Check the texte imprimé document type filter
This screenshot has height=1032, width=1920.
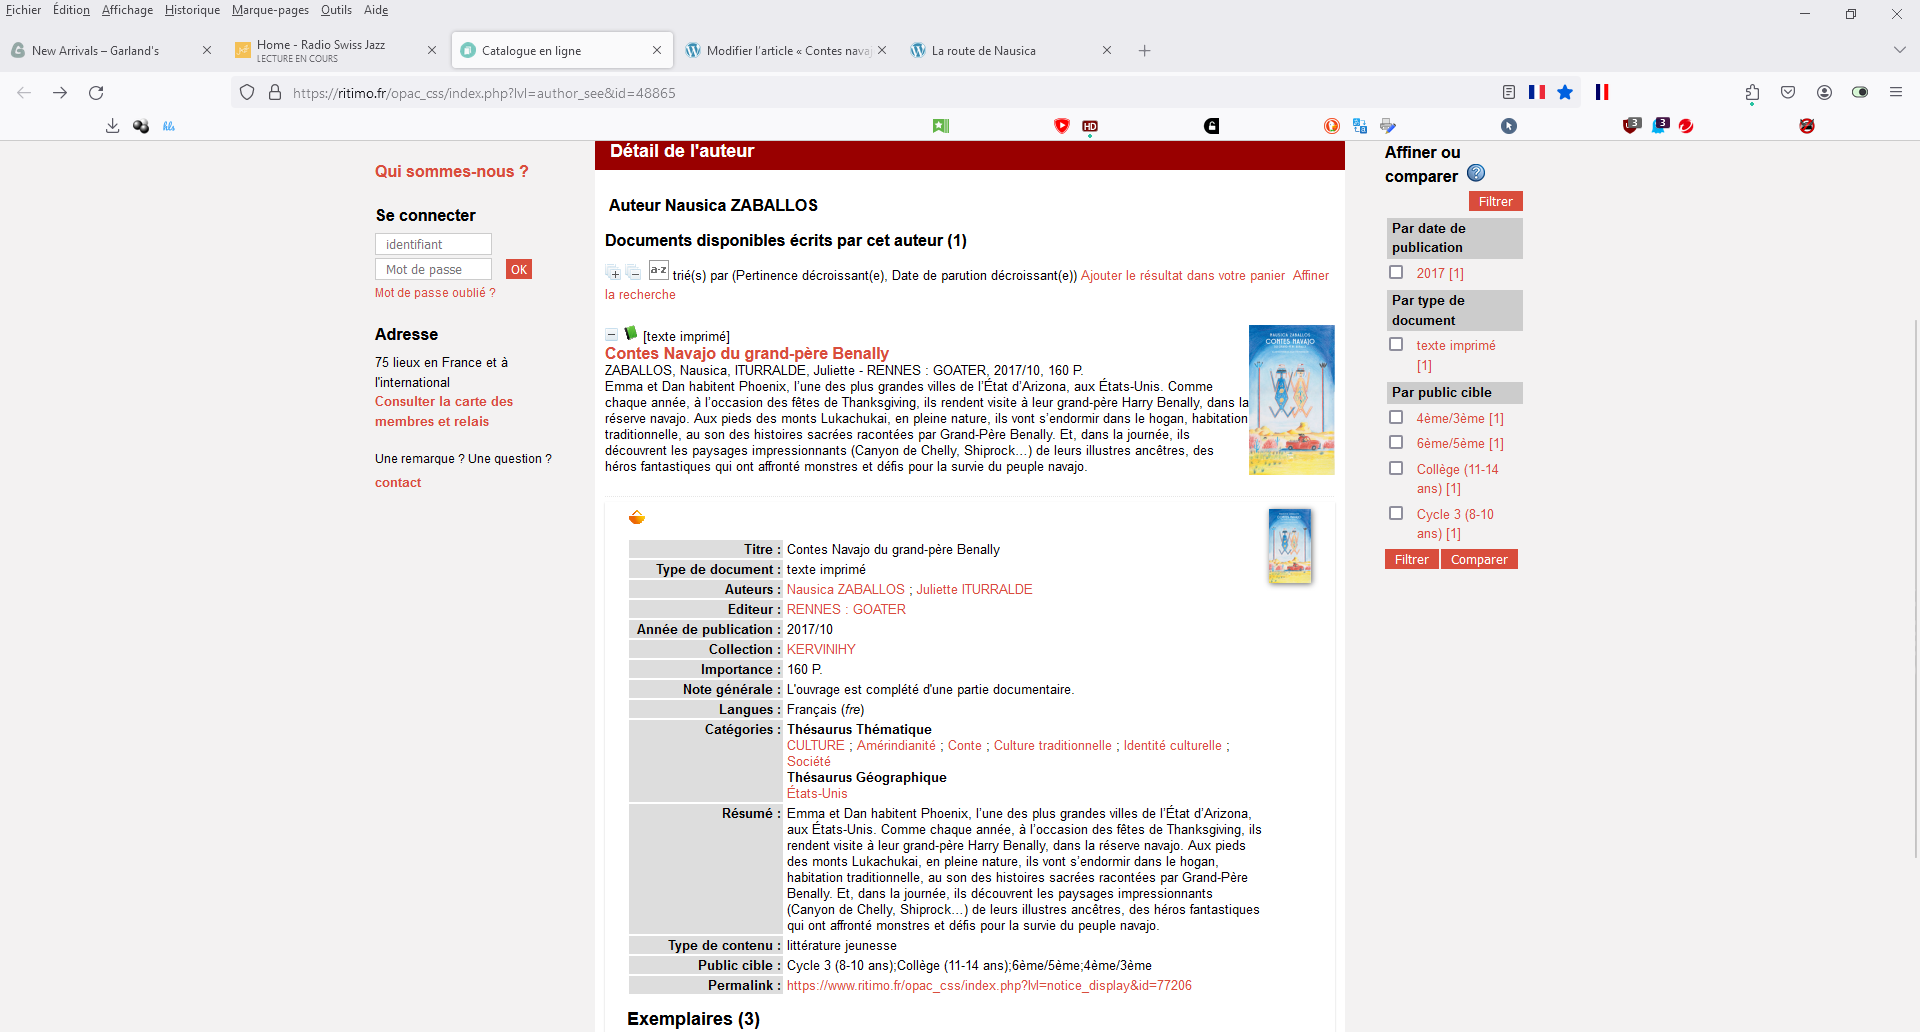(1396, 344)
